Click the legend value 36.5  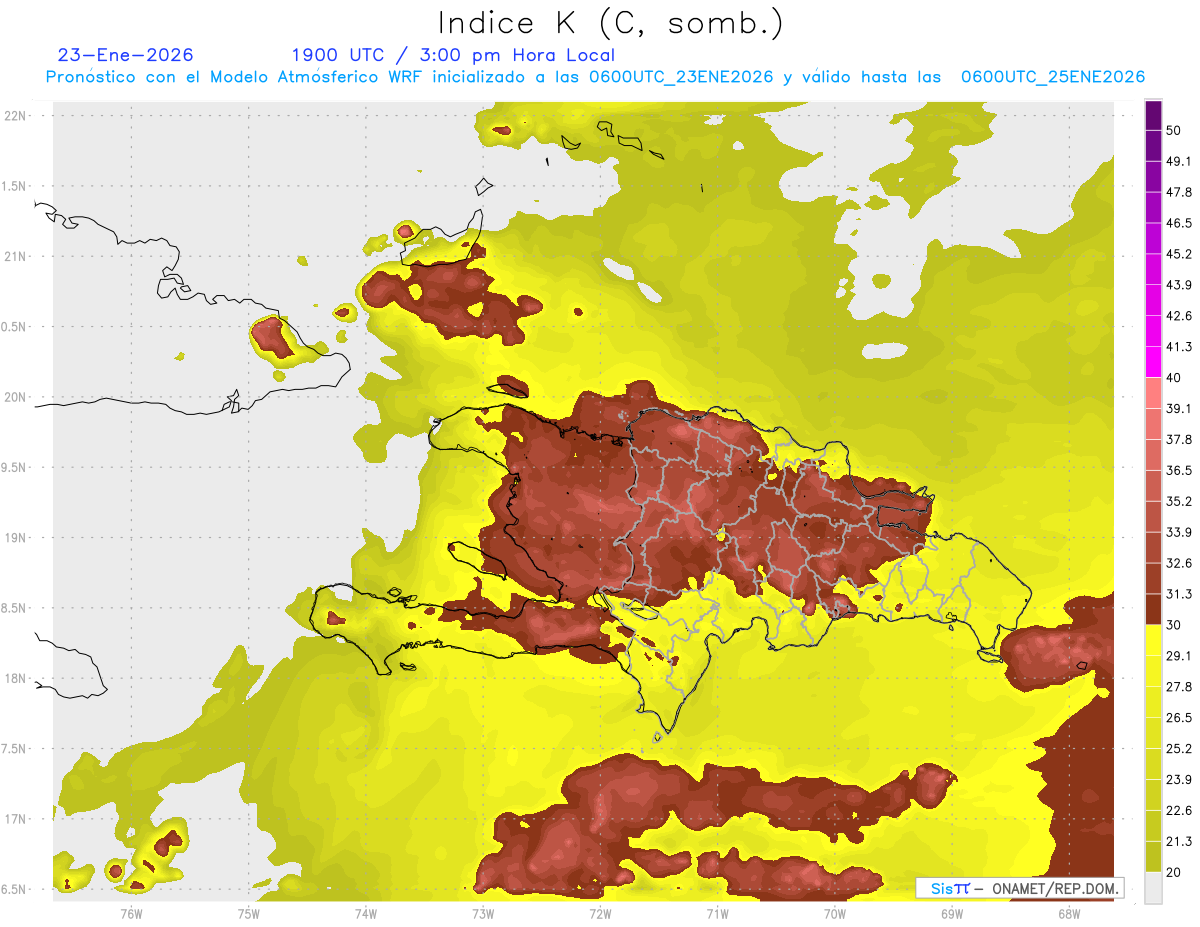click(1179, 470)
